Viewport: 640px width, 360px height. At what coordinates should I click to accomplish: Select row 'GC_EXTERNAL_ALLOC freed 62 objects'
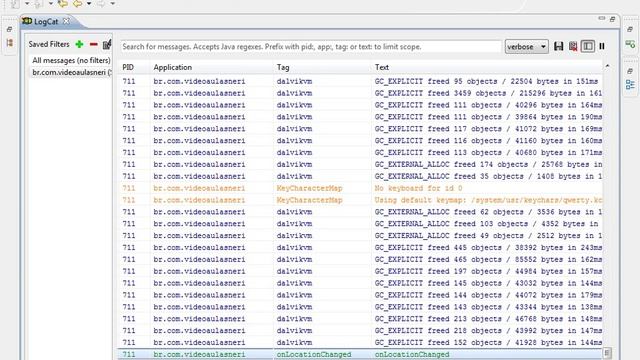click(360, 212)
